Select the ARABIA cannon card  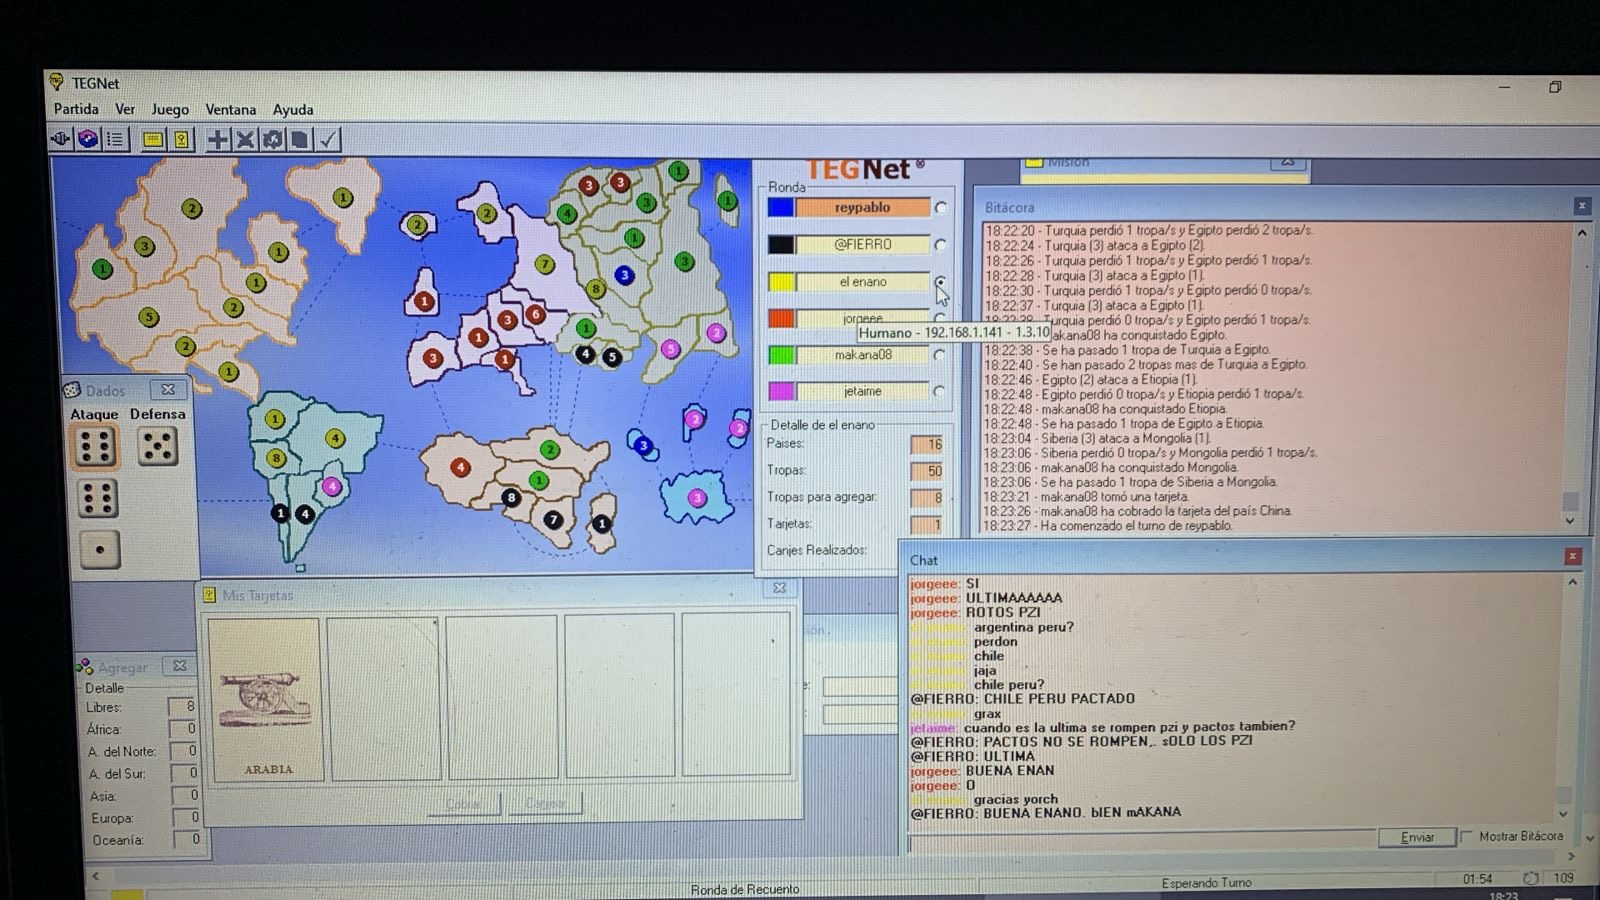[x=265, y=698]
